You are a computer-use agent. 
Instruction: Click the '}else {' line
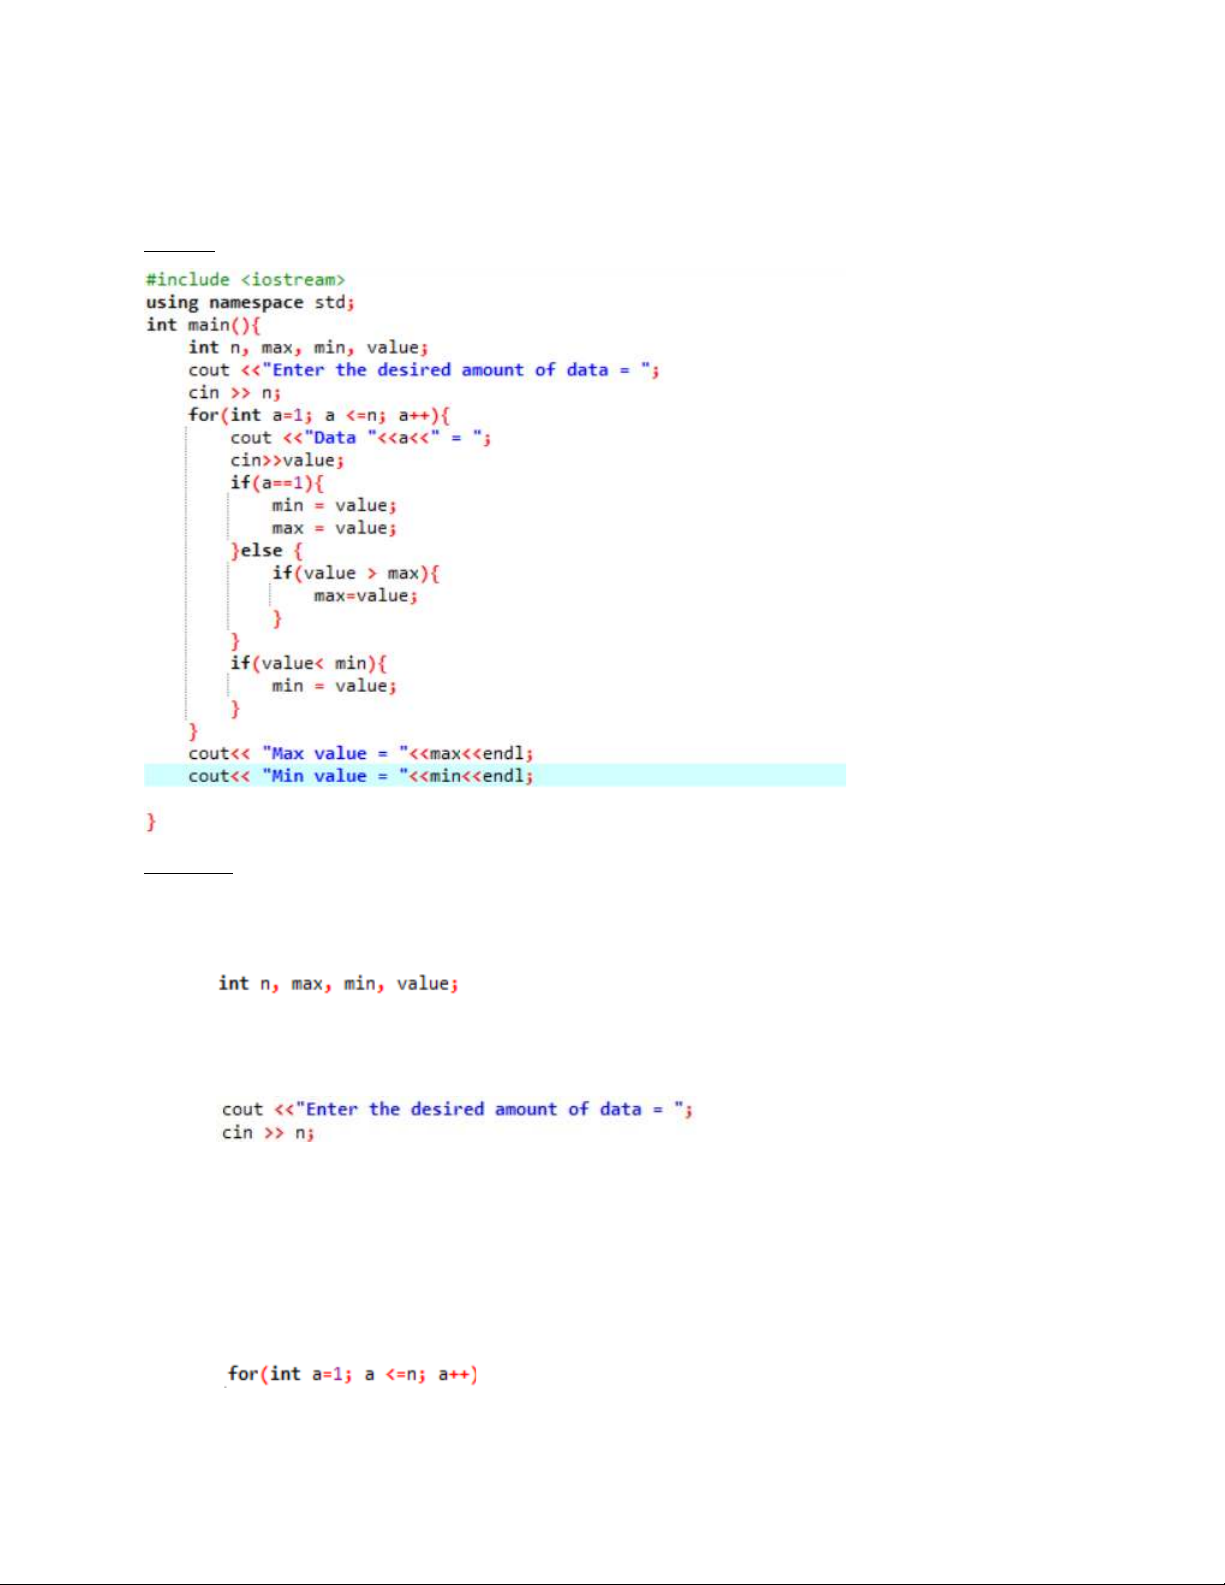(266, 551)
